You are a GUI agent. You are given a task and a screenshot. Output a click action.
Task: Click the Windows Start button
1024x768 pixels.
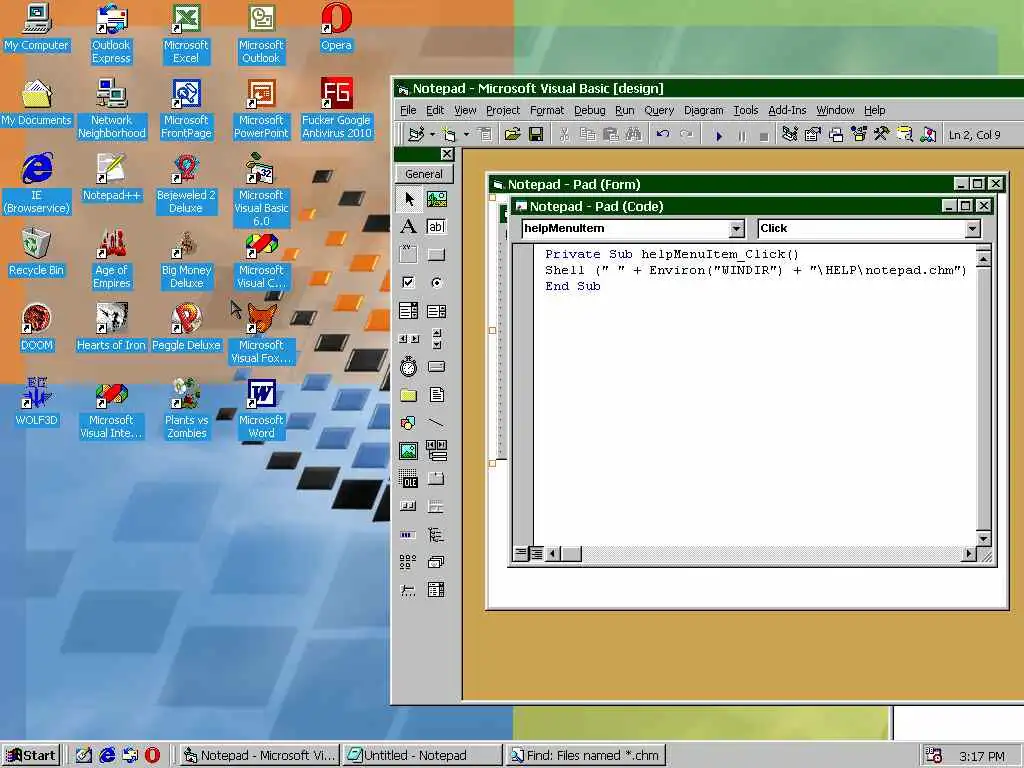(x=31, y=756)
